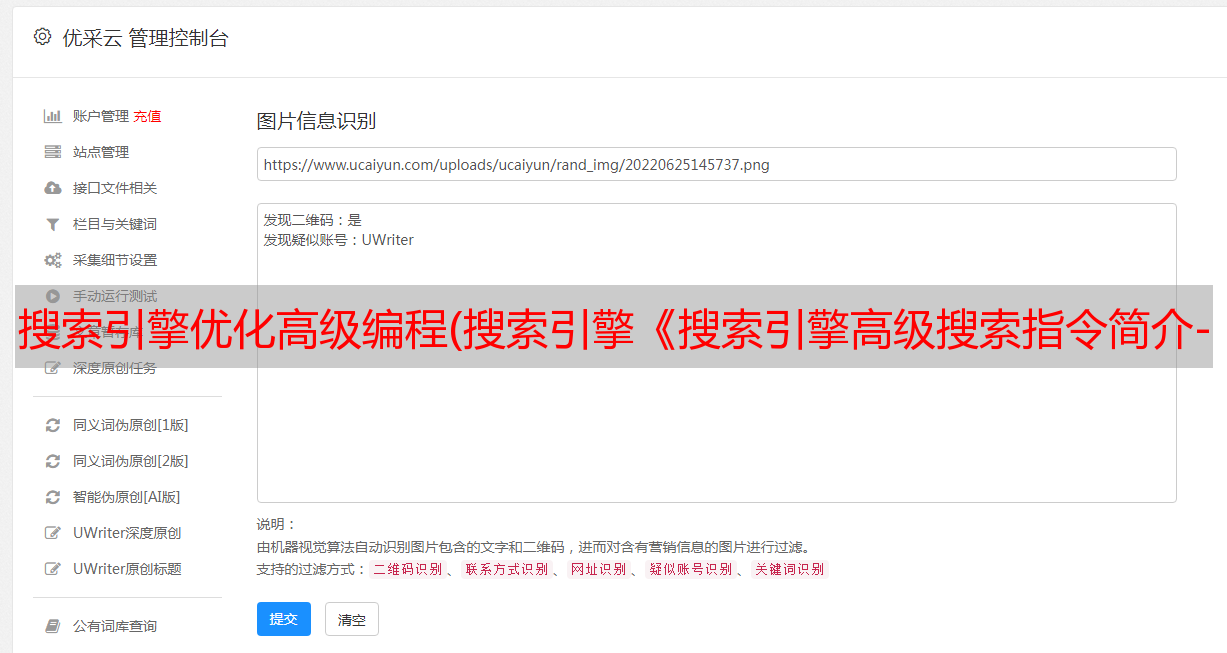Click the cloud upload icon for 接口文件相关
Viewport: 1227px width, 653px height.
pos(53,188)
